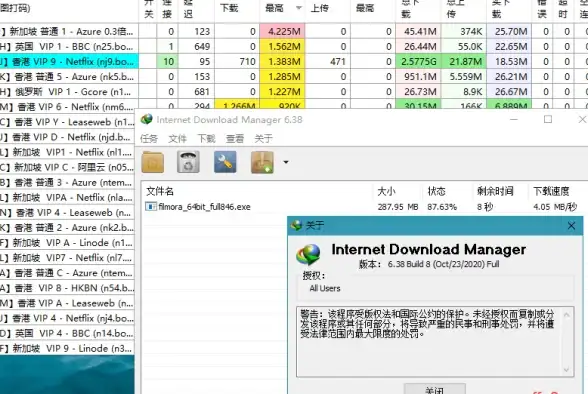This screenshot has width=588, height=394.
Task: Click connection count 10 cell
Action: [x=168, y=61]
